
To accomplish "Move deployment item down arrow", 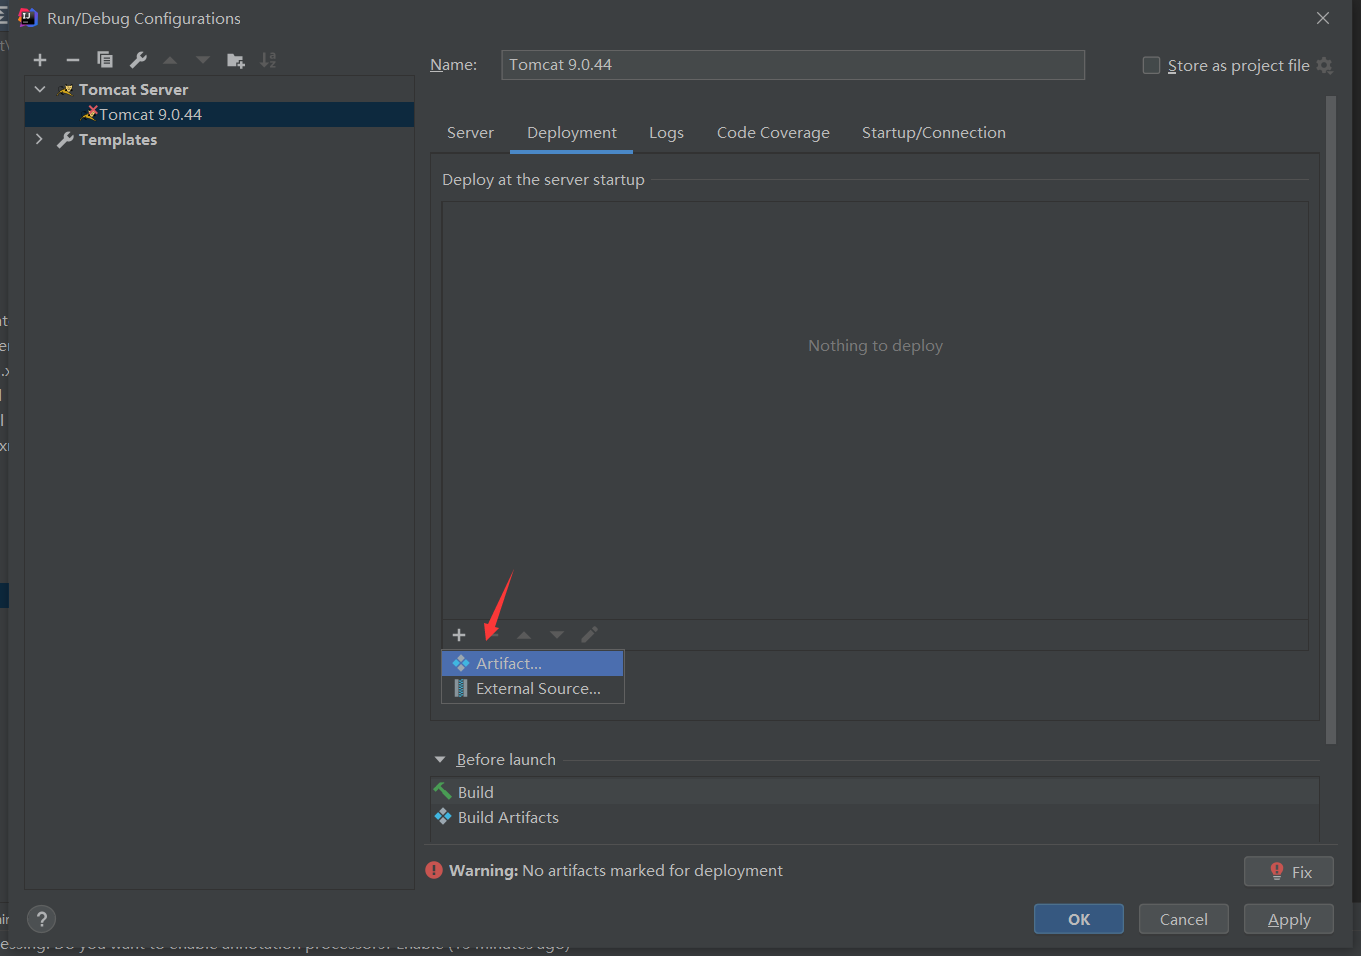I will 557,635.
